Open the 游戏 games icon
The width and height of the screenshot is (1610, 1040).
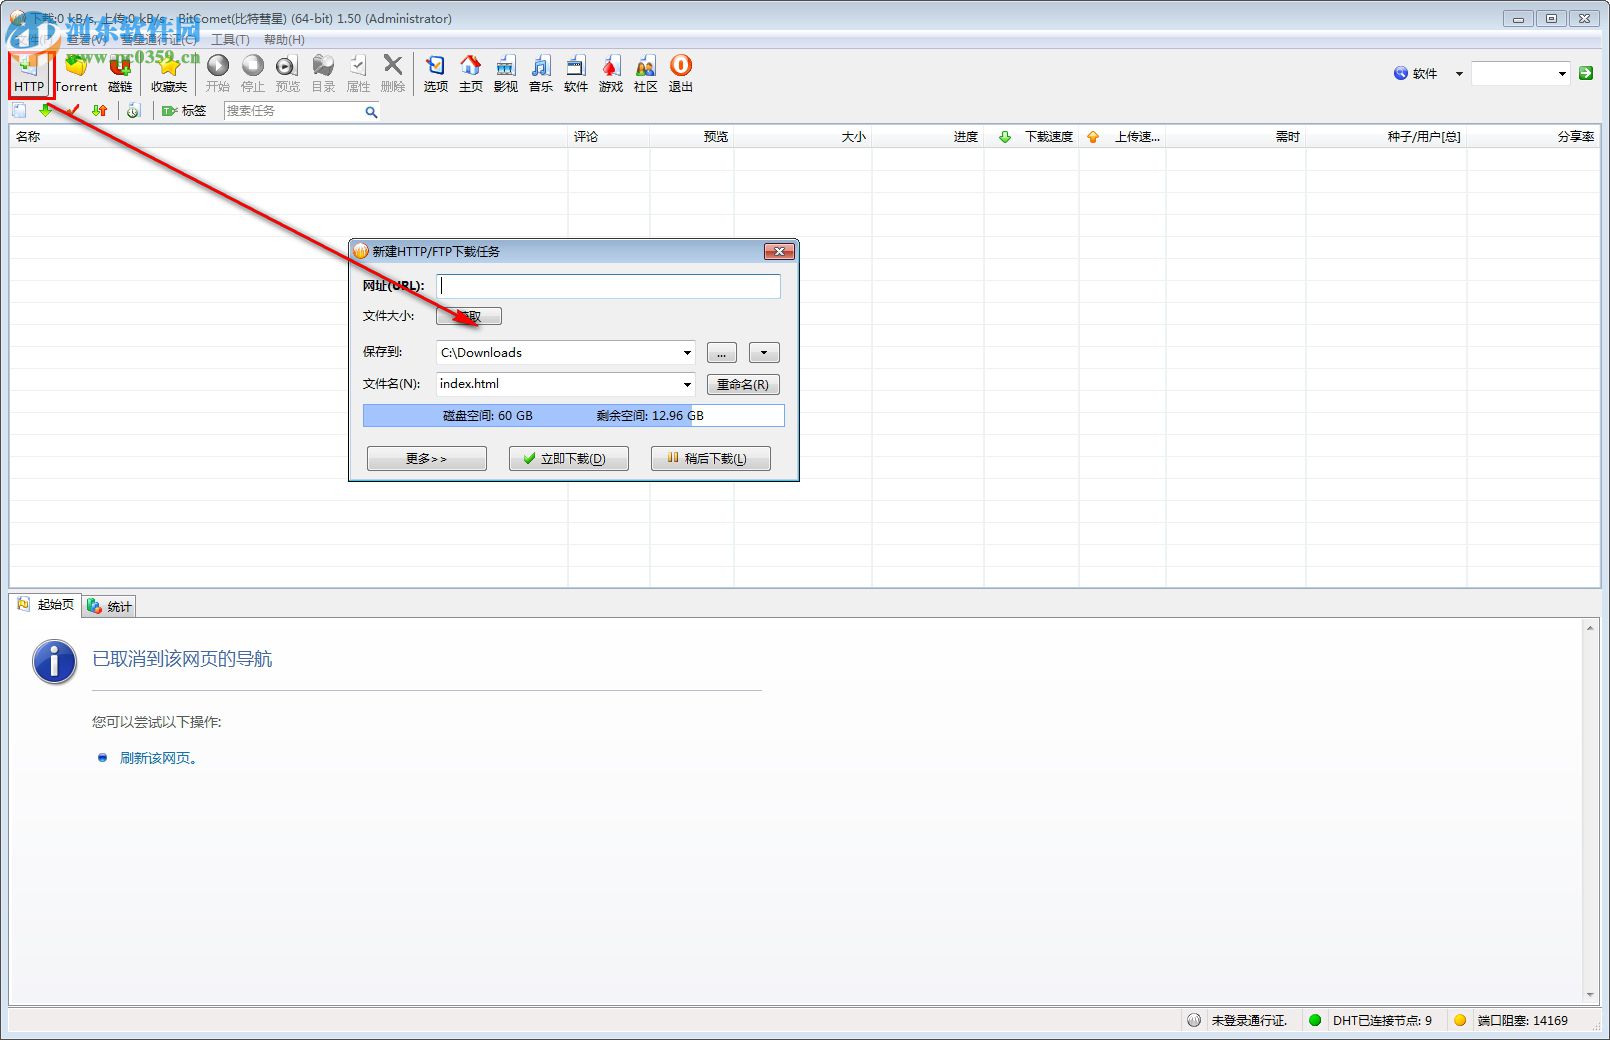click(611, 73)
